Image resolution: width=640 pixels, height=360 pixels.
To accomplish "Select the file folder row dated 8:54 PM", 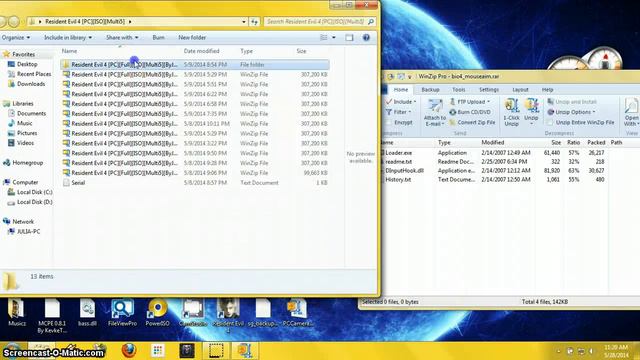I will click(x=195, y=64).
